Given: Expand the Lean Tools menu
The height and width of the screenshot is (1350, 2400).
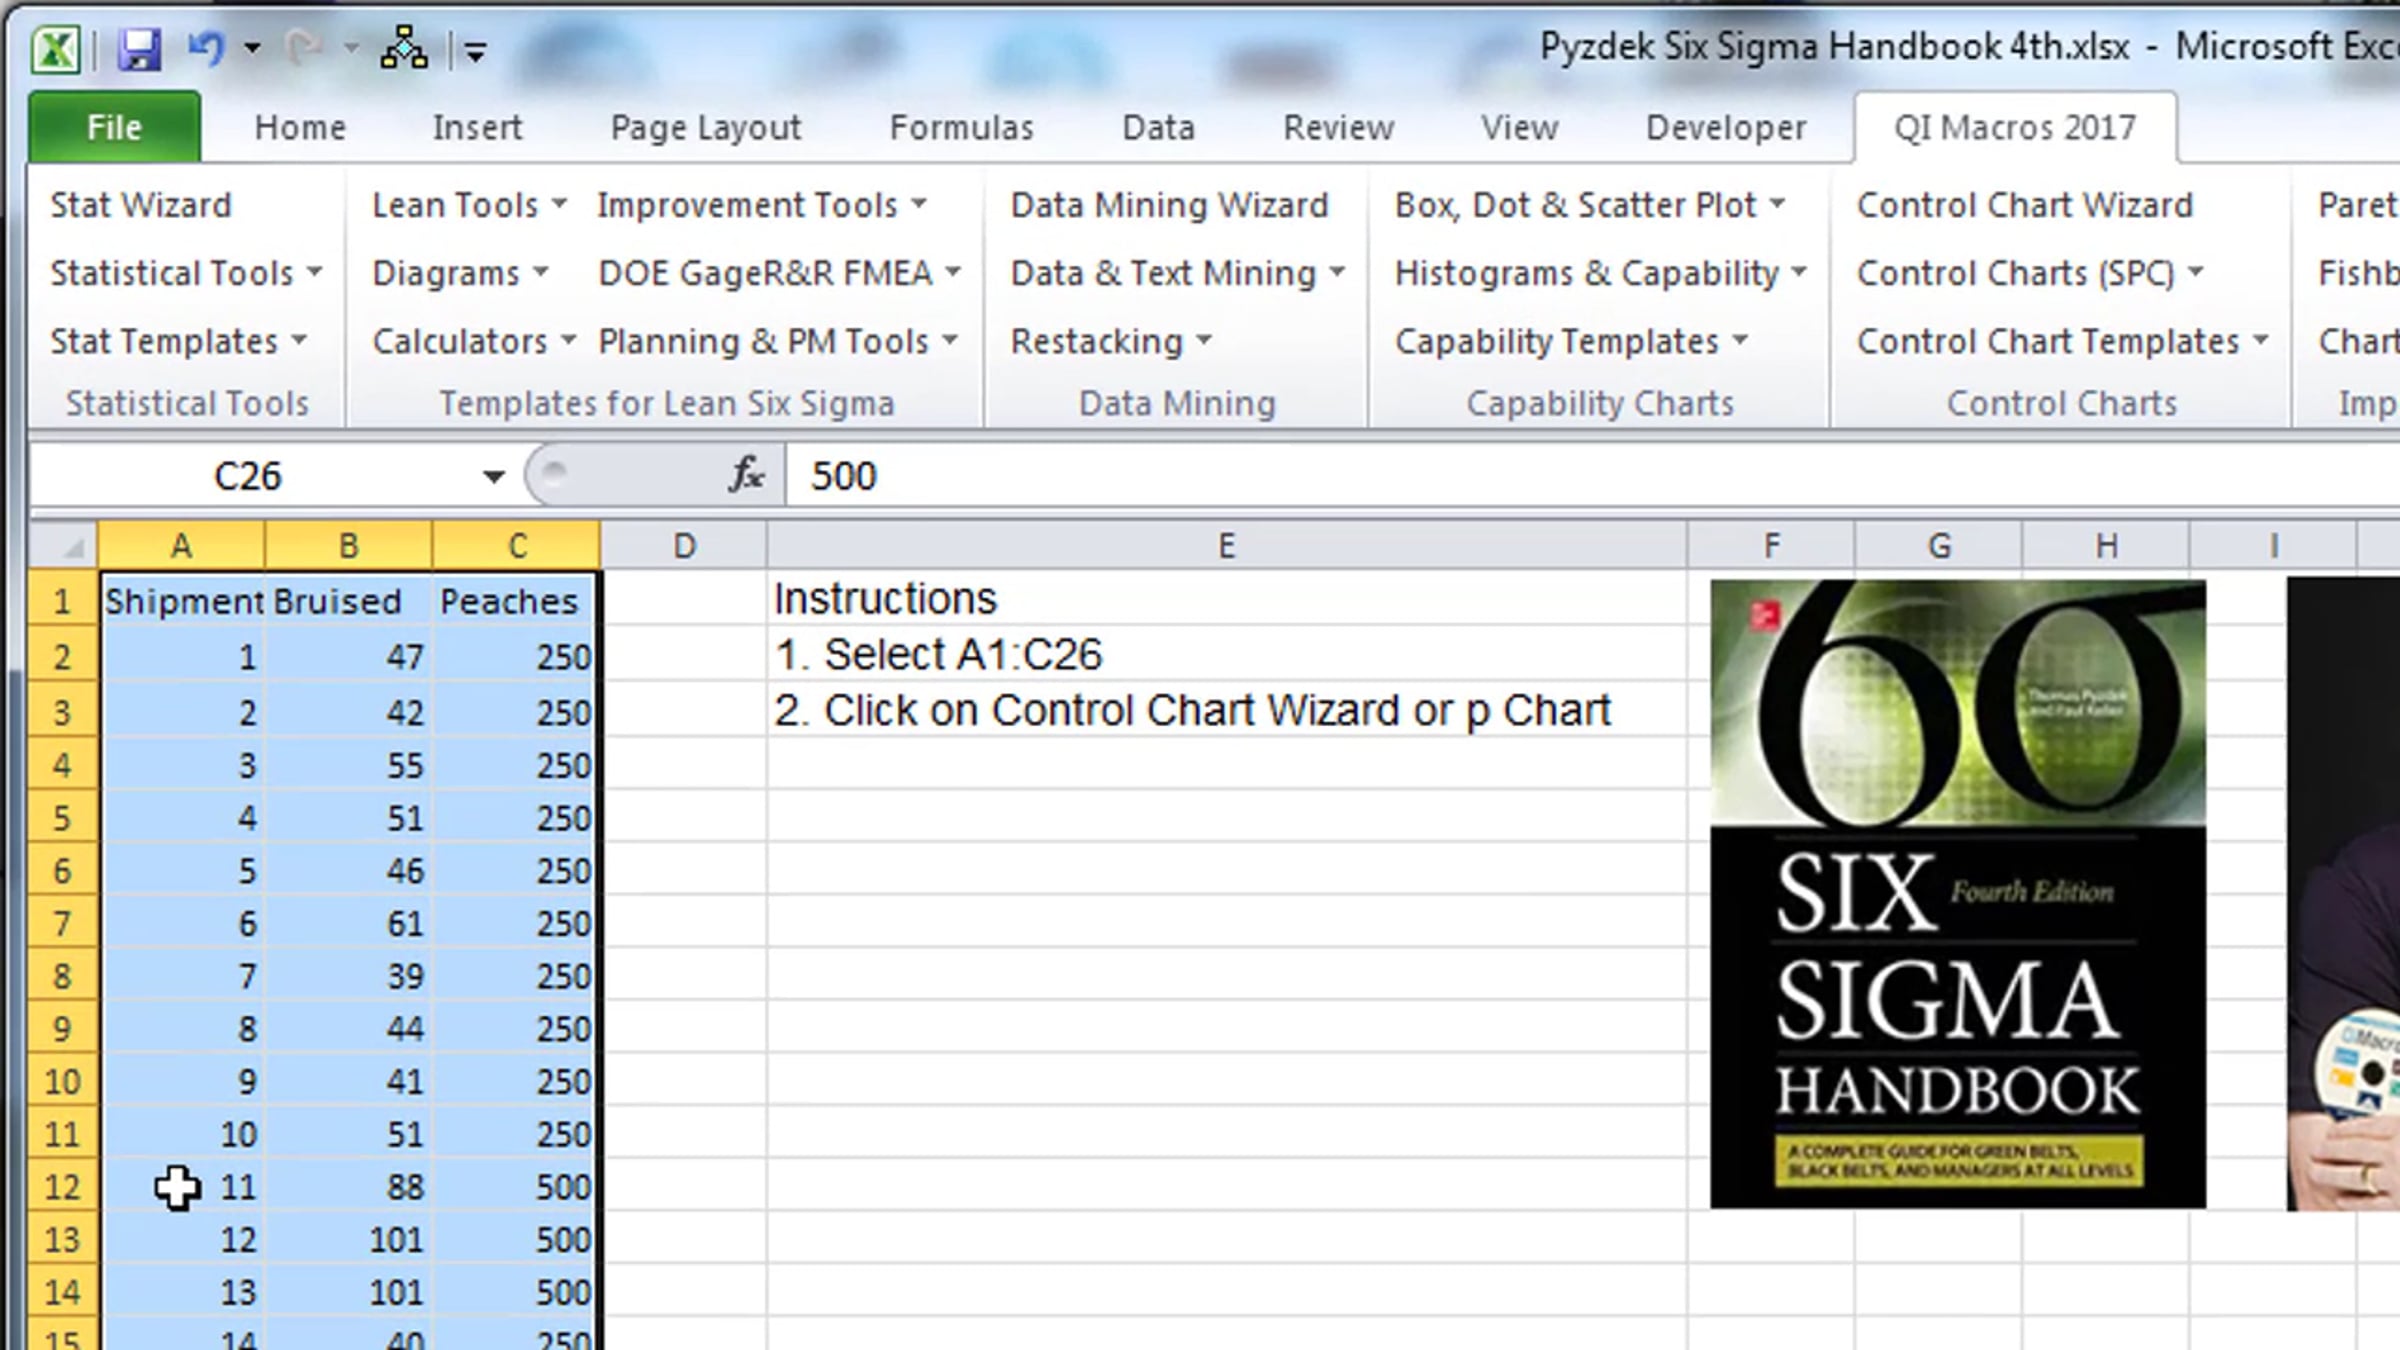Looking at the screenshot, I should coord(469,205).
